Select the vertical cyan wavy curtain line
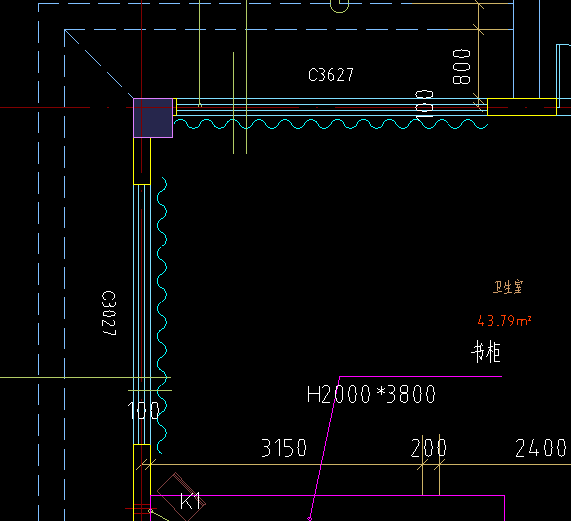The height and width of the screenshot is (521, 571). tap(162, 315)
